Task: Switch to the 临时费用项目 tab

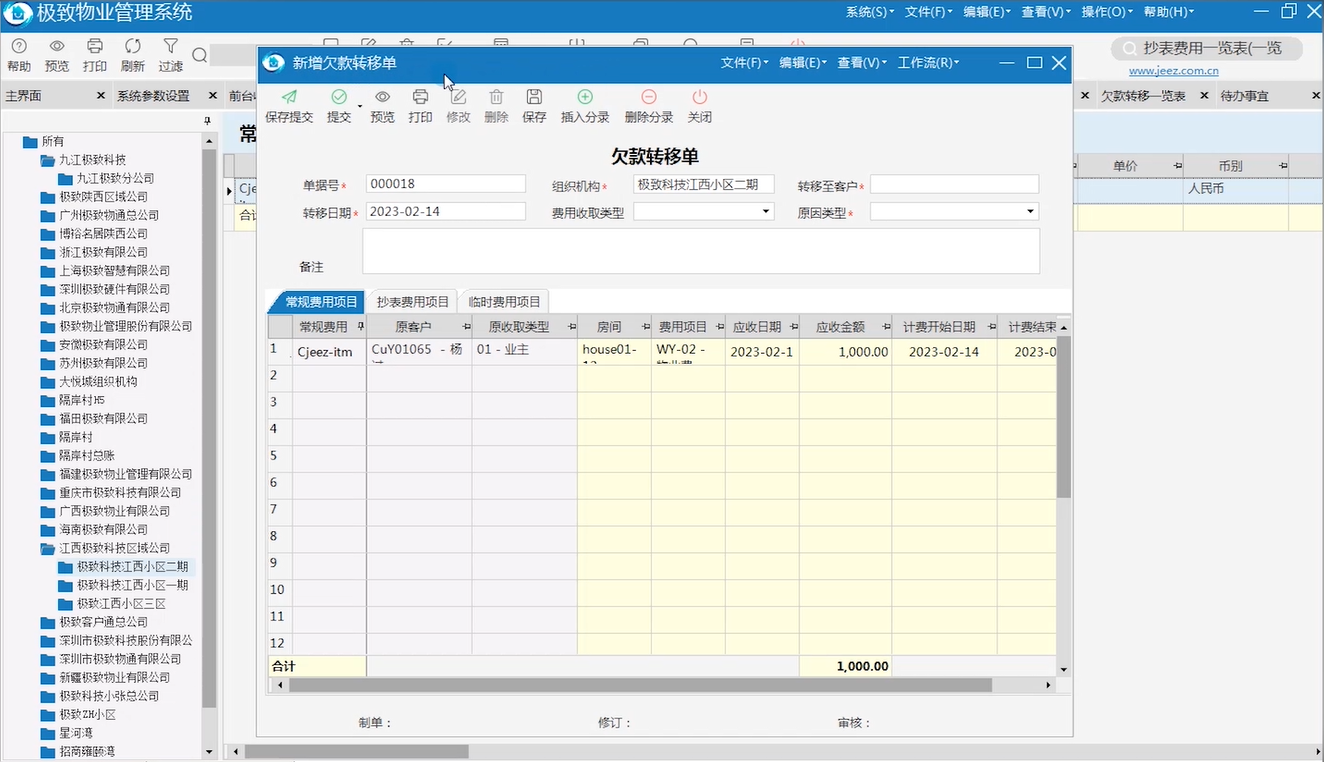Action: coord(504,302)
